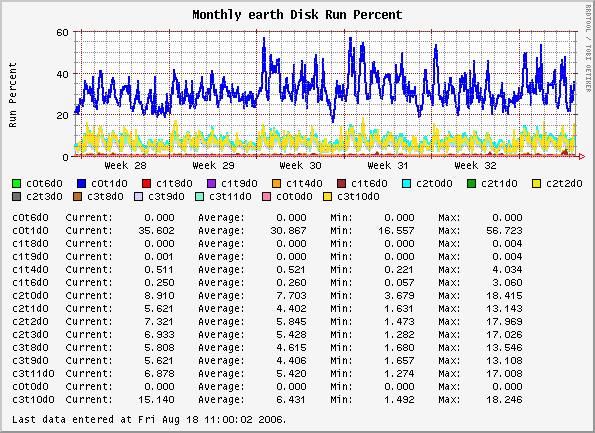This screenshot has height=433, width=595.
Task: Click the cyan c2t0d0 legend swatch
Action: [406, 184]
